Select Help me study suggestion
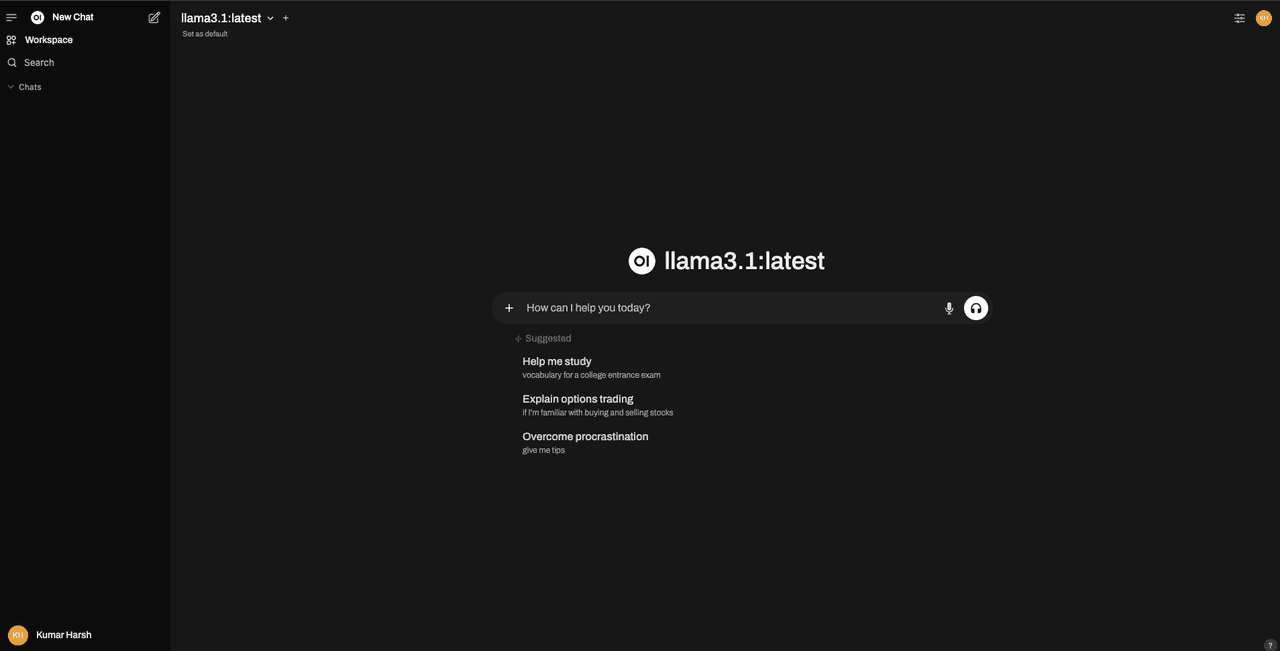 (592, 367)
